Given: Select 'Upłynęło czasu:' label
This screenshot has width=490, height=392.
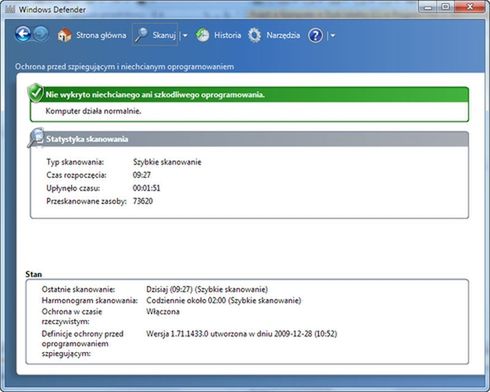Looking at the screenshot, I should click(73, 188).
